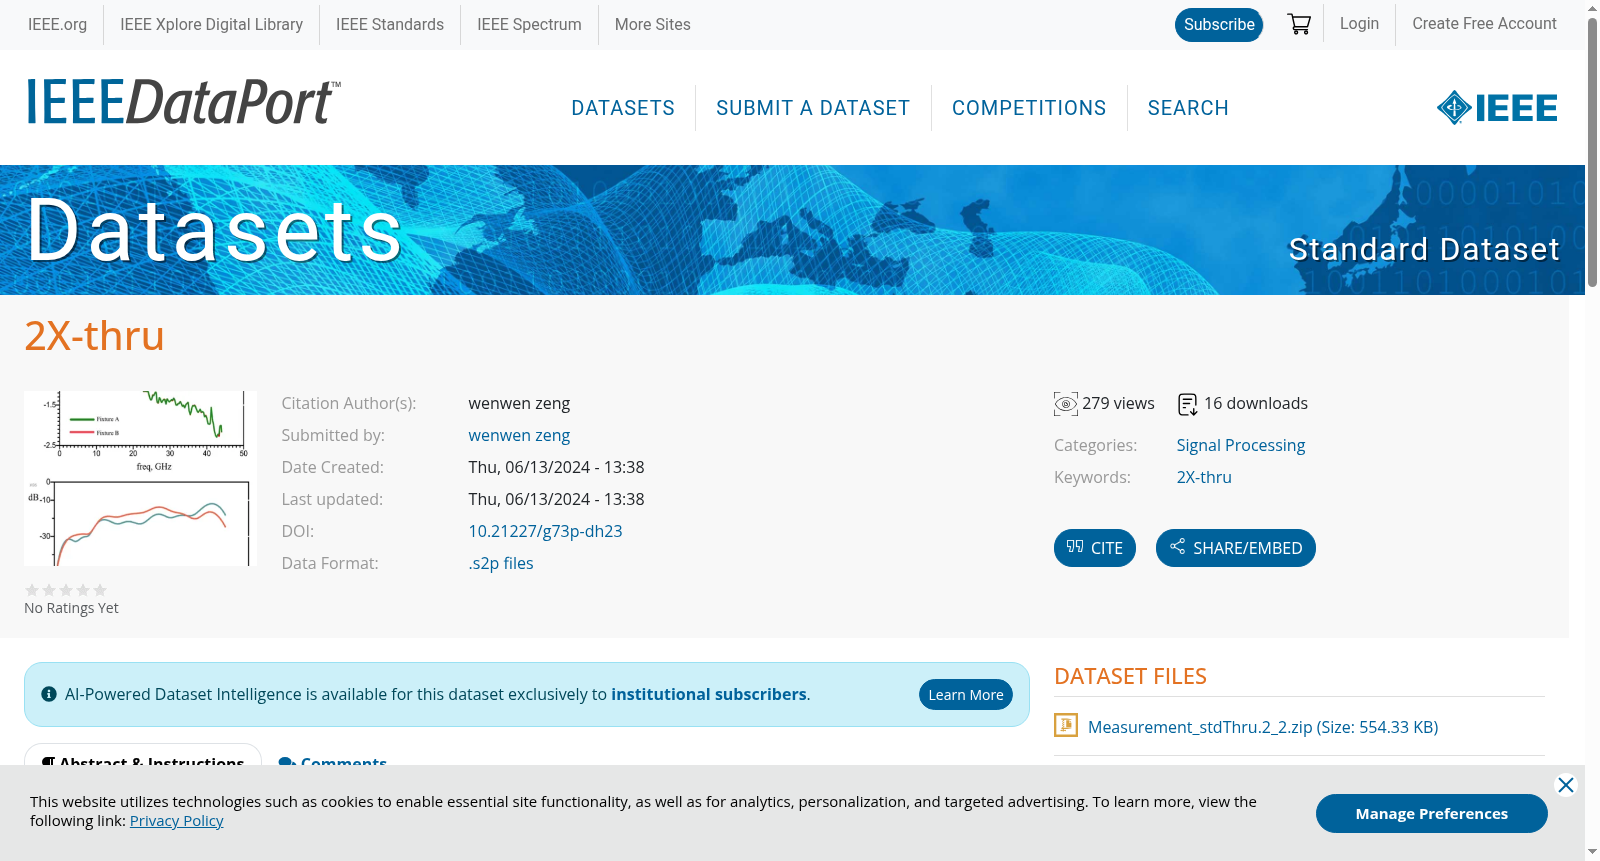Open the DATASETS menu
The width and height of the screenshot is (1600, 861).
click(x=623, y=108)
